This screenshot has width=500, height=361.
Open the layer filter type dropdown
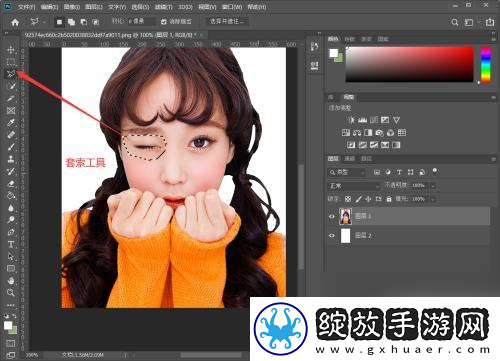click(x=347, y=172)
